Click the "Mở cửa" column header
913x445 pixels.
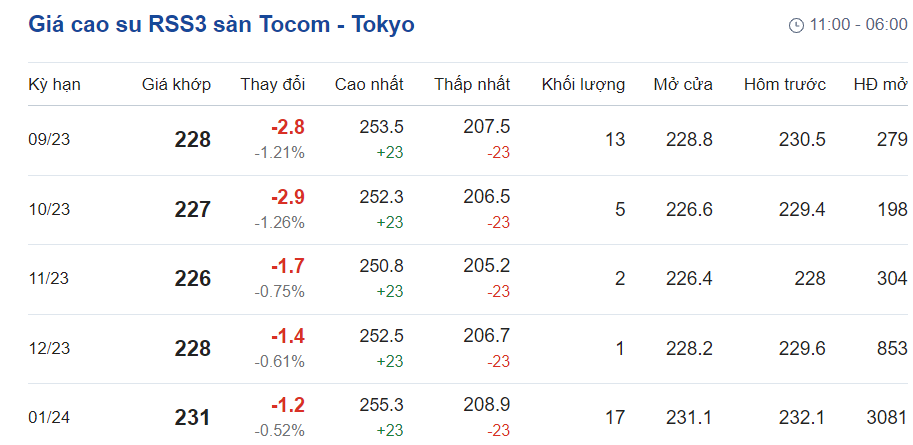pyautogui.click(x=683, y=85)
